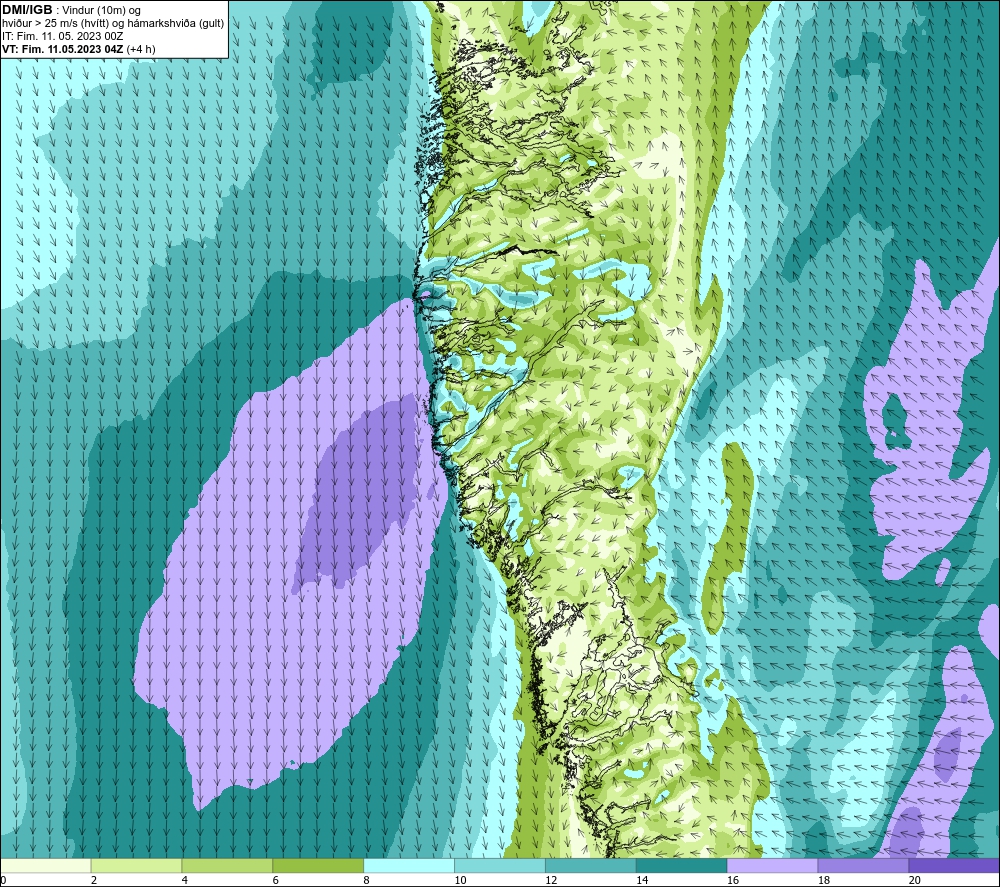1000x887 pixels.
Task: Click the legend scale label "2"
Action: (x=94, y=881)
